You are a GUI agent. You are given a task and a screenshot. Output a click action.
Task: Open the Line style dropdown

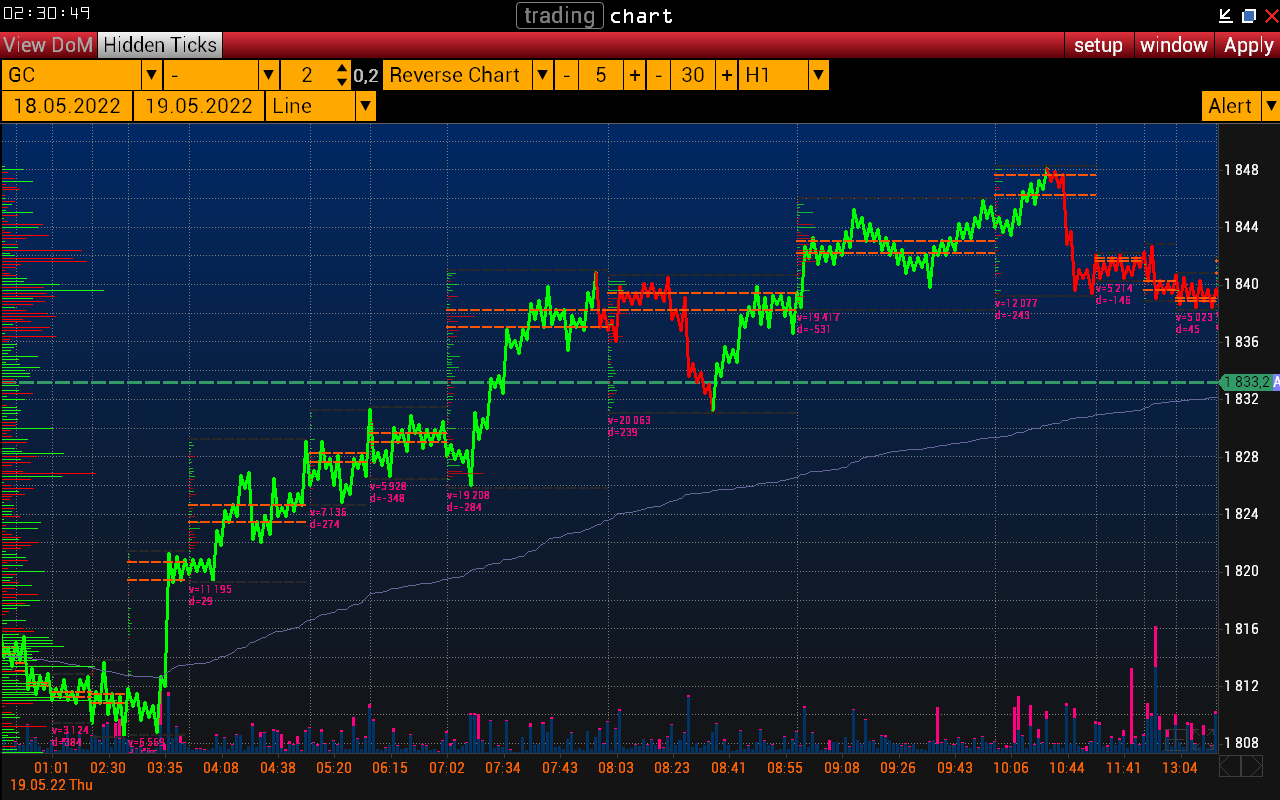tap(365, 106)
